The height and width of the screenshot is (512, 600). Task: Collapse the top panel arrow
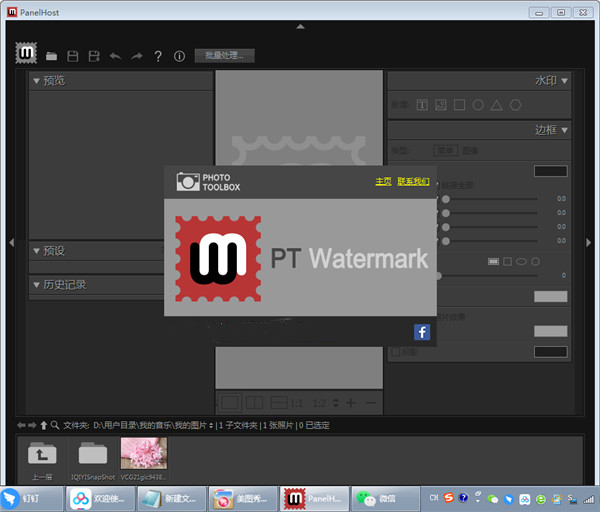(300, 26)
